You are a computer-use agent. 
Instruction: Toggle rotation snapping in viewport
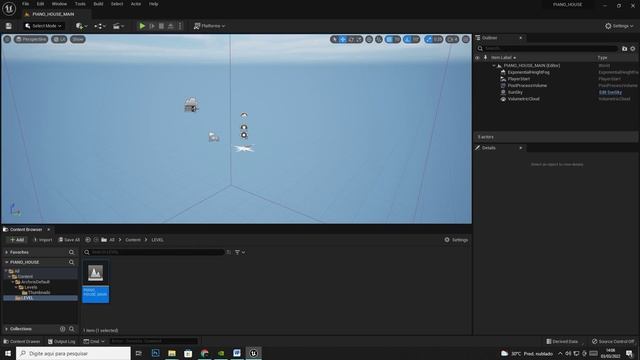407,39
